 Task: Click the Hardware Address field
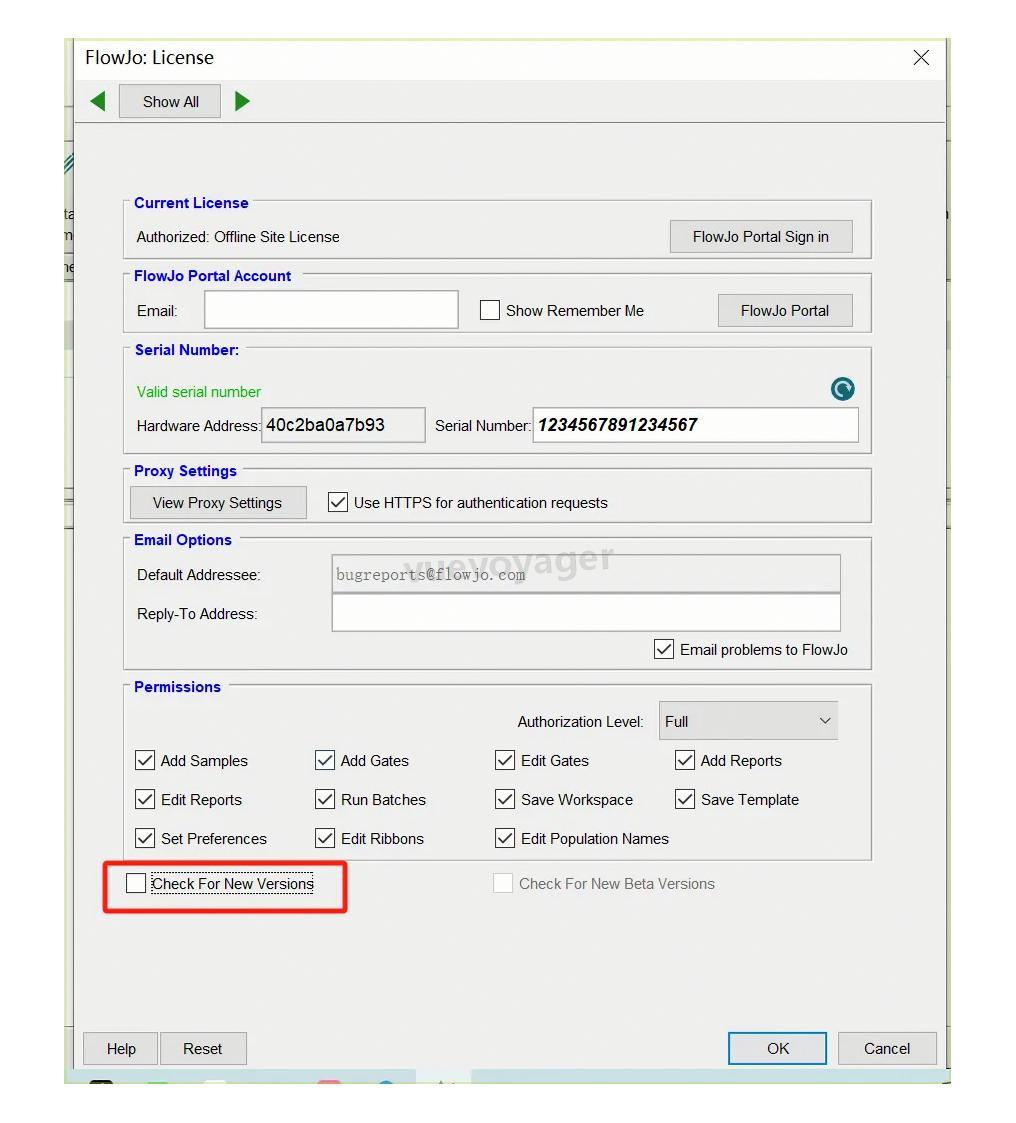pos(343,425)
